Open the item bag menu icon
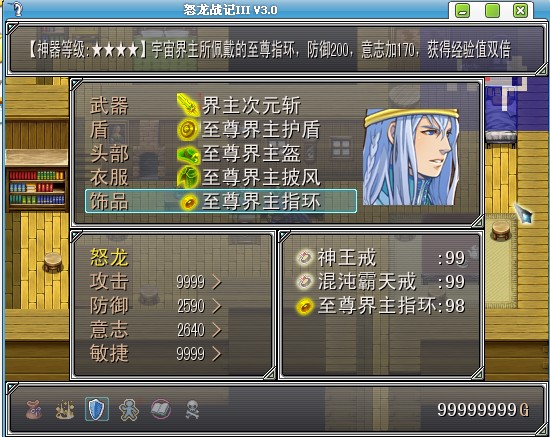This screenshot has width=550, height=437. [34, 410]
